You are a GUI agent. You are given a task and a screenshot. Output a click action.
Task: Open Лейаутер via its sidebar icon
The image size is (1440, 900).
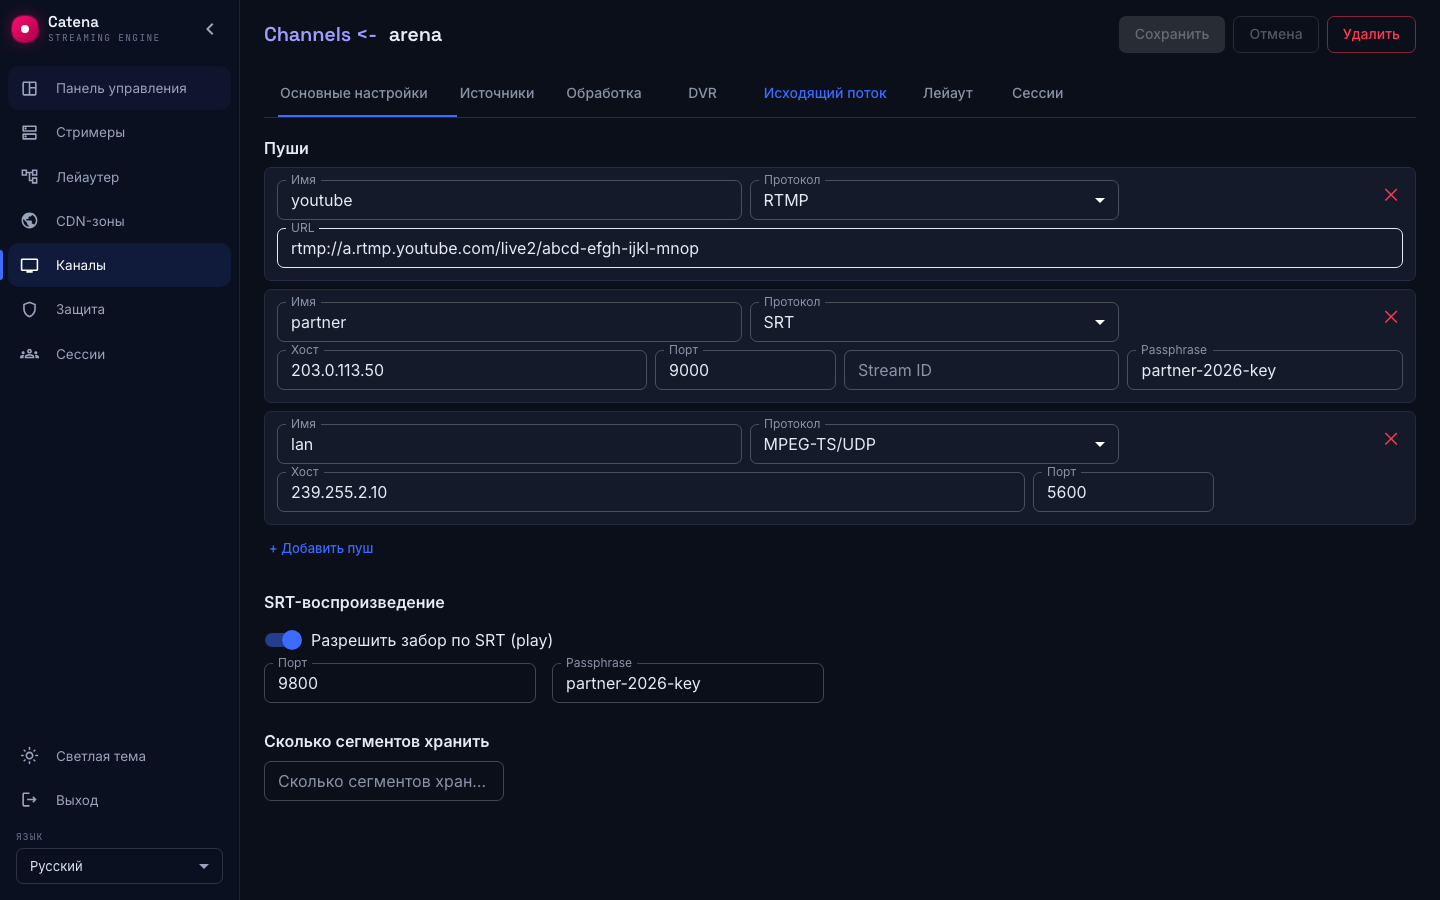(30, 177)
